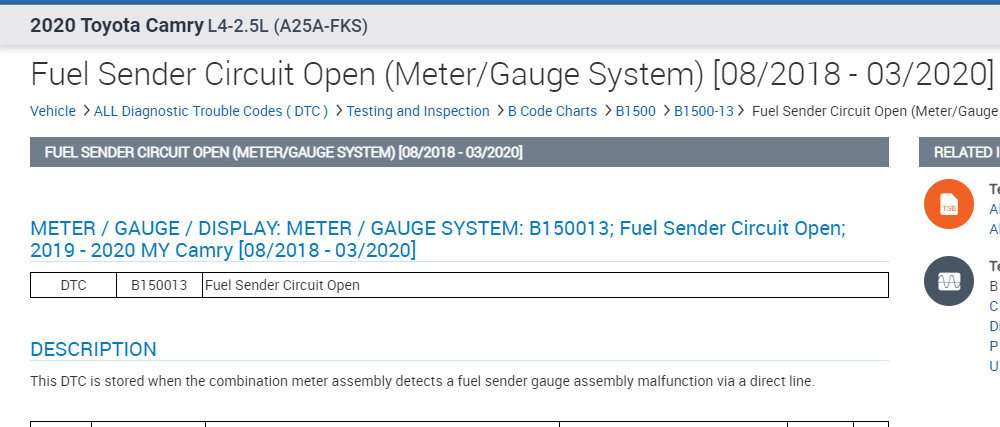
Task: Click the gray Fuel Sender Circuit Open section bar
Action: (459, 152)
